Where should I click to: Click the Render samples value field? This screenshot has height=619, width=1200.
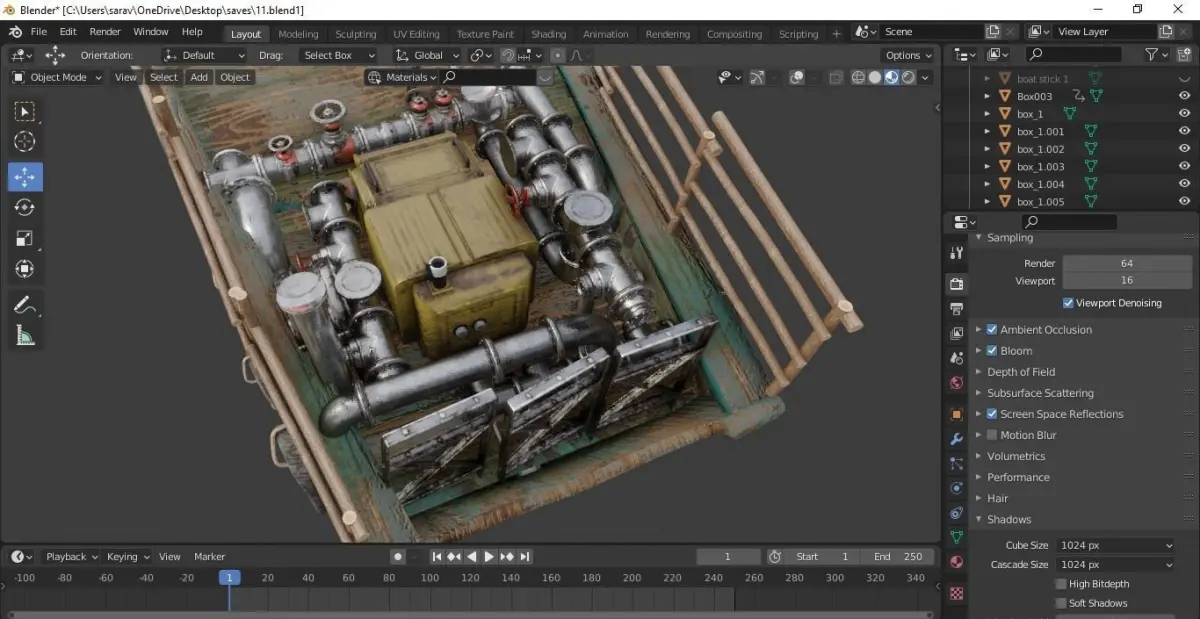point(1127,263)
